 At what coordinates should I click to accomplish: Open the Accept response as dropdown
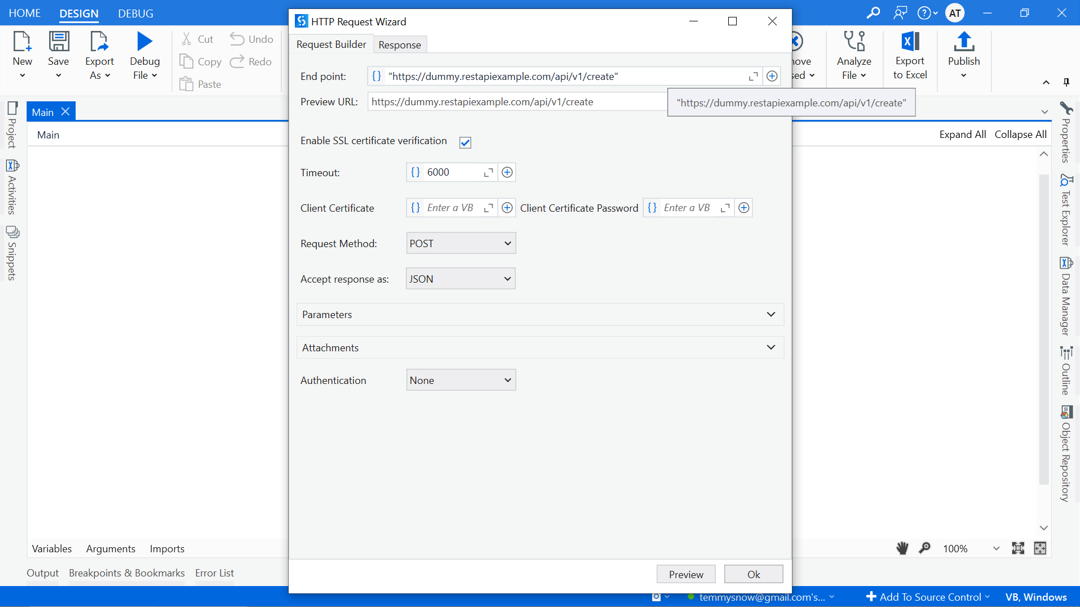tap(460, 279)
